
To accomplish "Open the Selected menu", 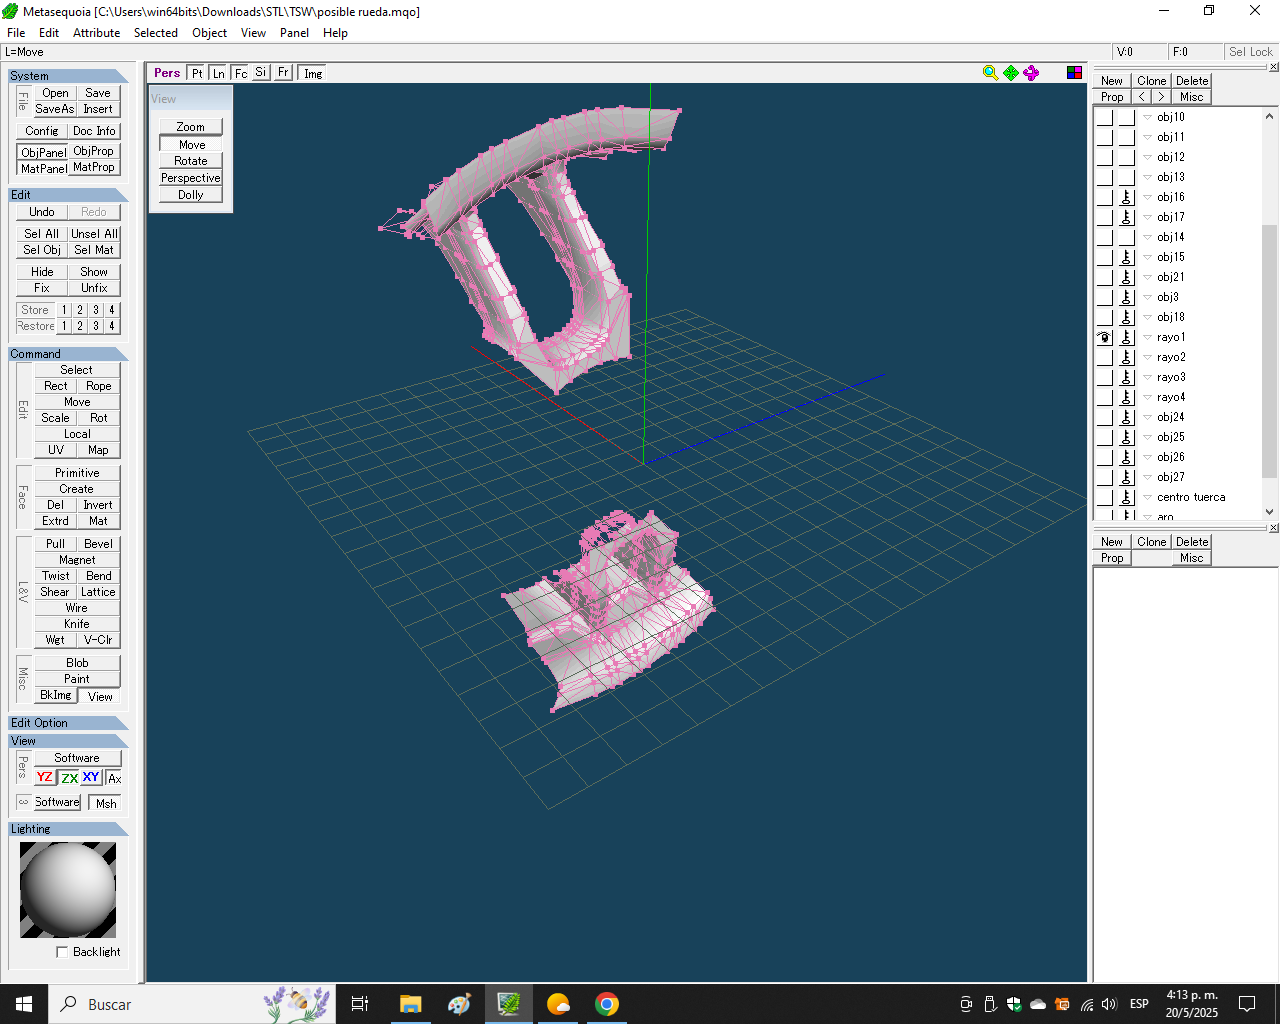I will pyautogui.click(x=156, y=33).
